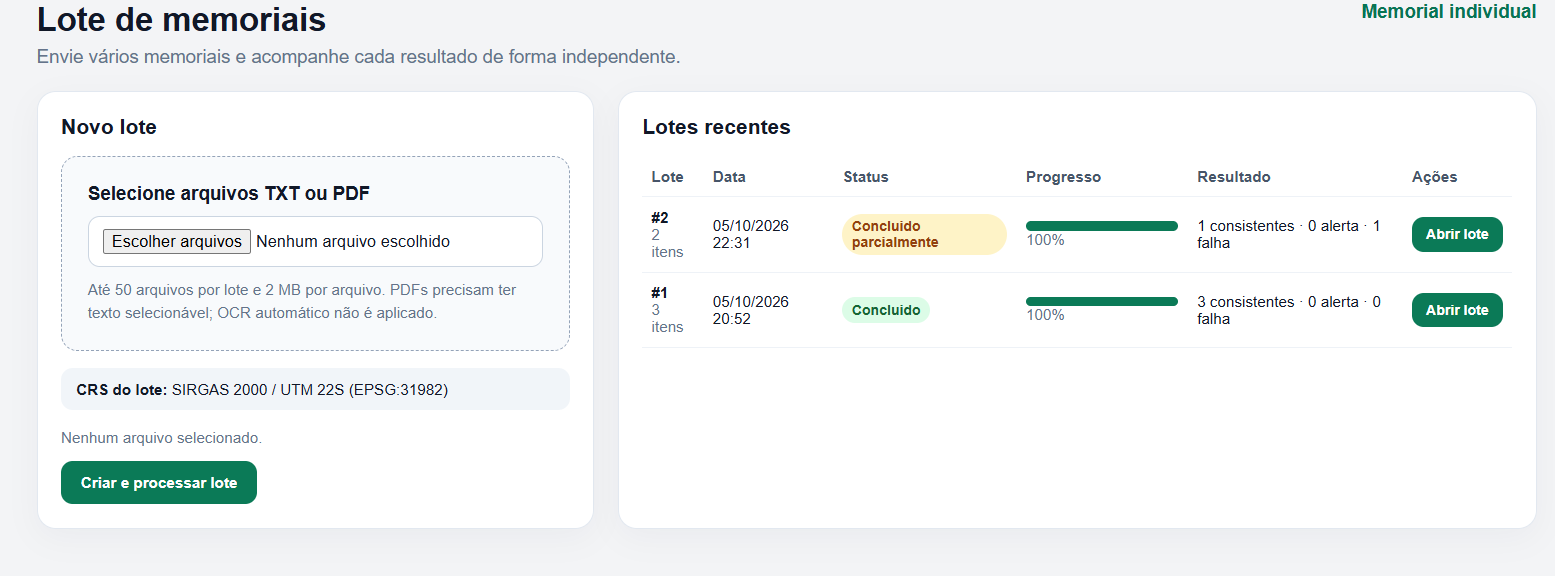Open lote #1 with Abrir lote
The height and width of the screenshot is (576, 1555).
click(x=1457, y=310)
